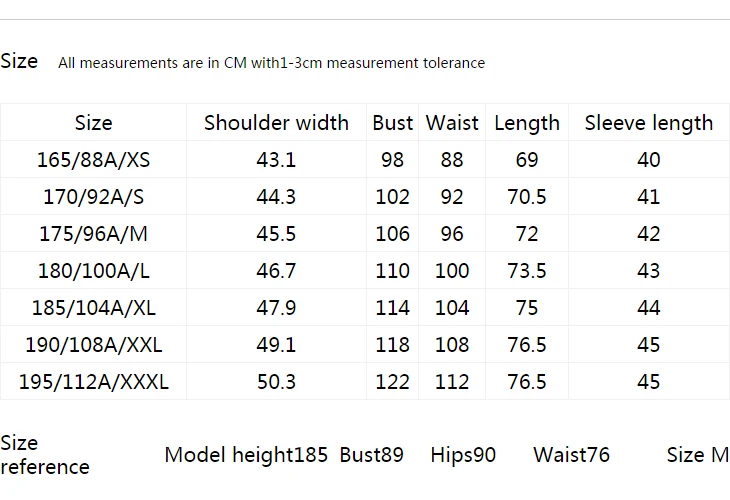The image size is (730, 500).
Task: Click the Sleeve length column header
Action: [x=649, y=123]
